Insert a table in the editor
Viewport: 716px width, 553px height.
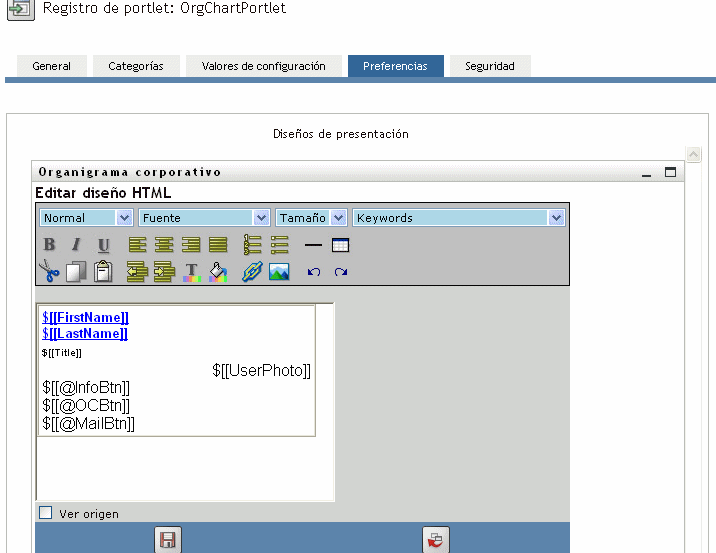point(341,245)
